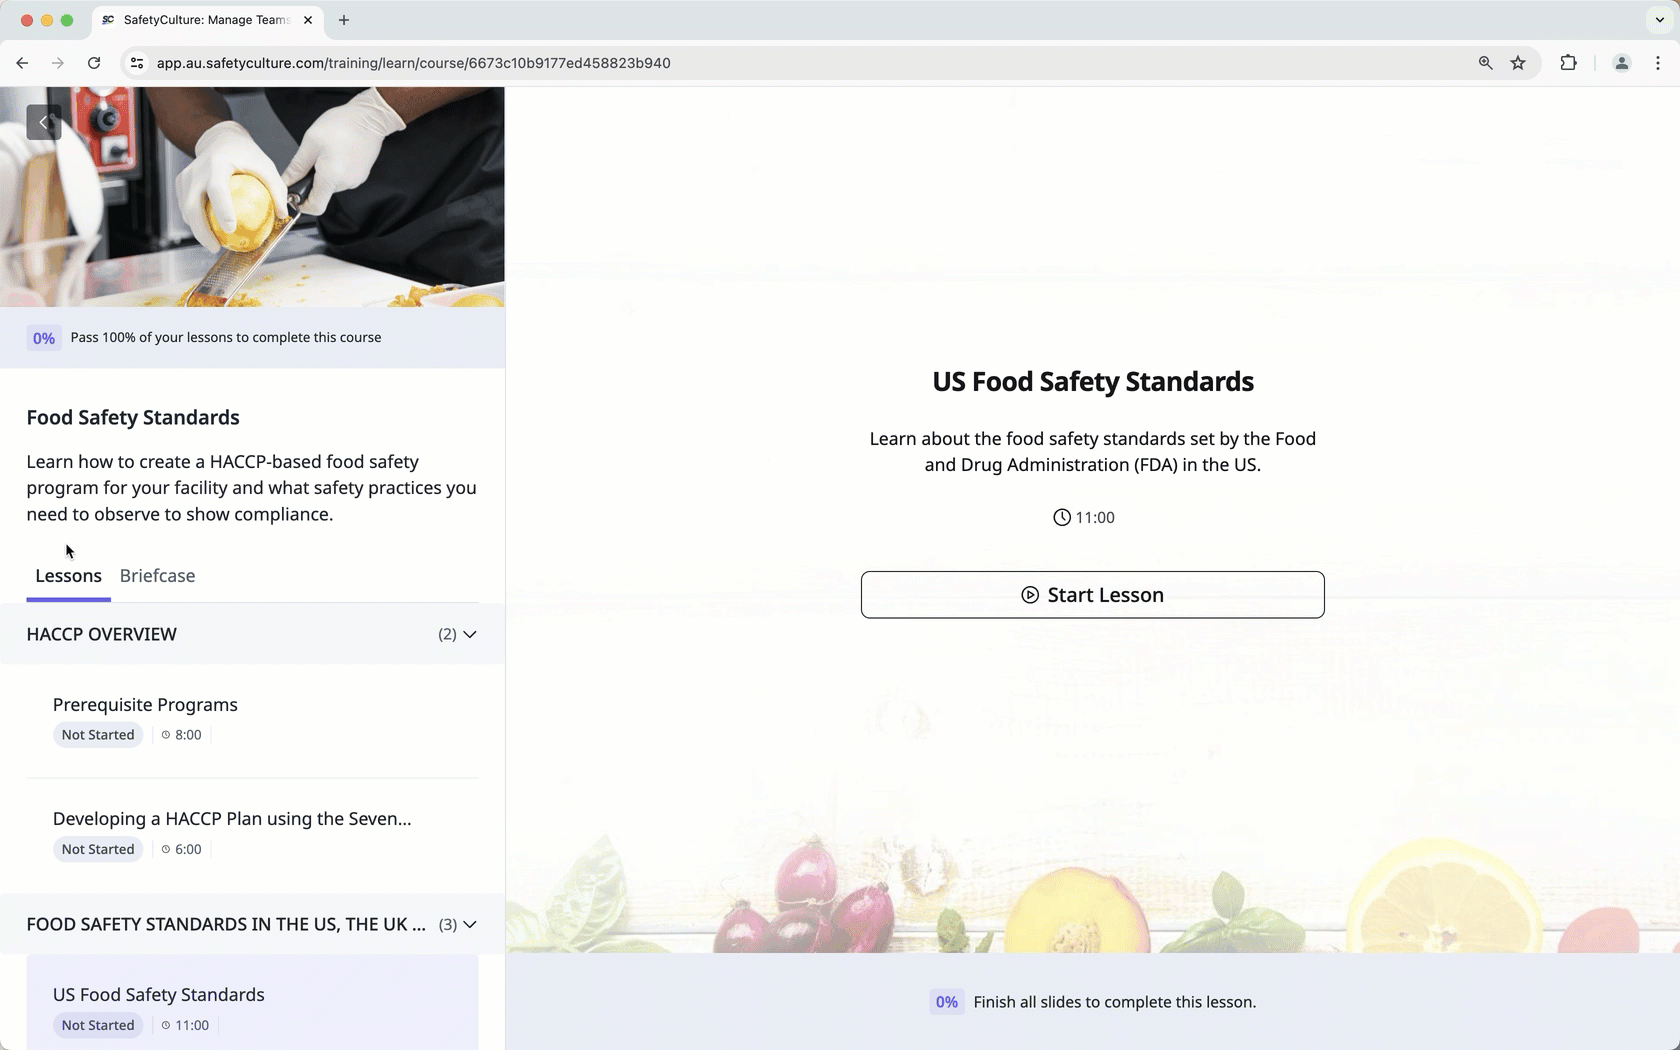
Task: Click the US Food Safety Standards main heading
Action: (1093, 381)
